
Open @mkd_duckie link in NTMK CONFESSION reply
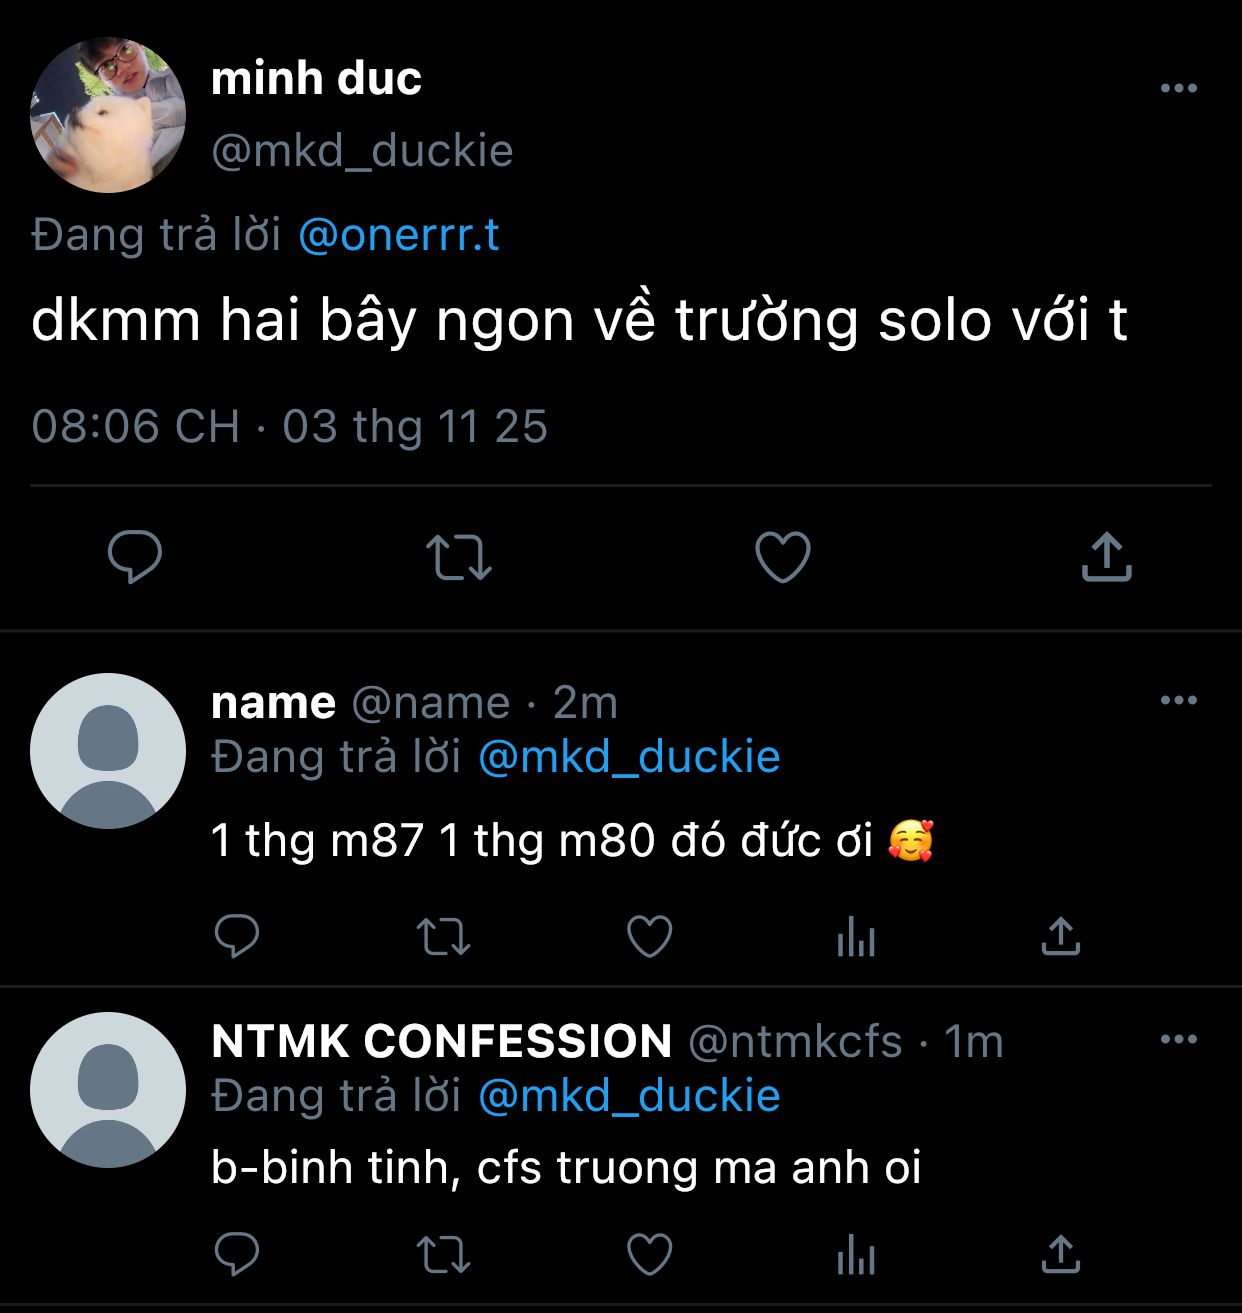coord(629,1096)
